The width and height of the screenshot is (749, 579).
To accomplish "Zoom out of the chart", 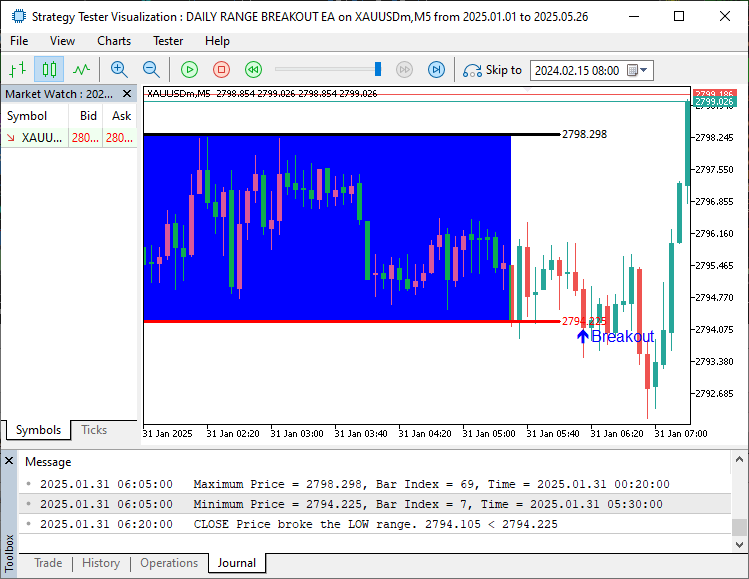I will click(x=151, y=69).
